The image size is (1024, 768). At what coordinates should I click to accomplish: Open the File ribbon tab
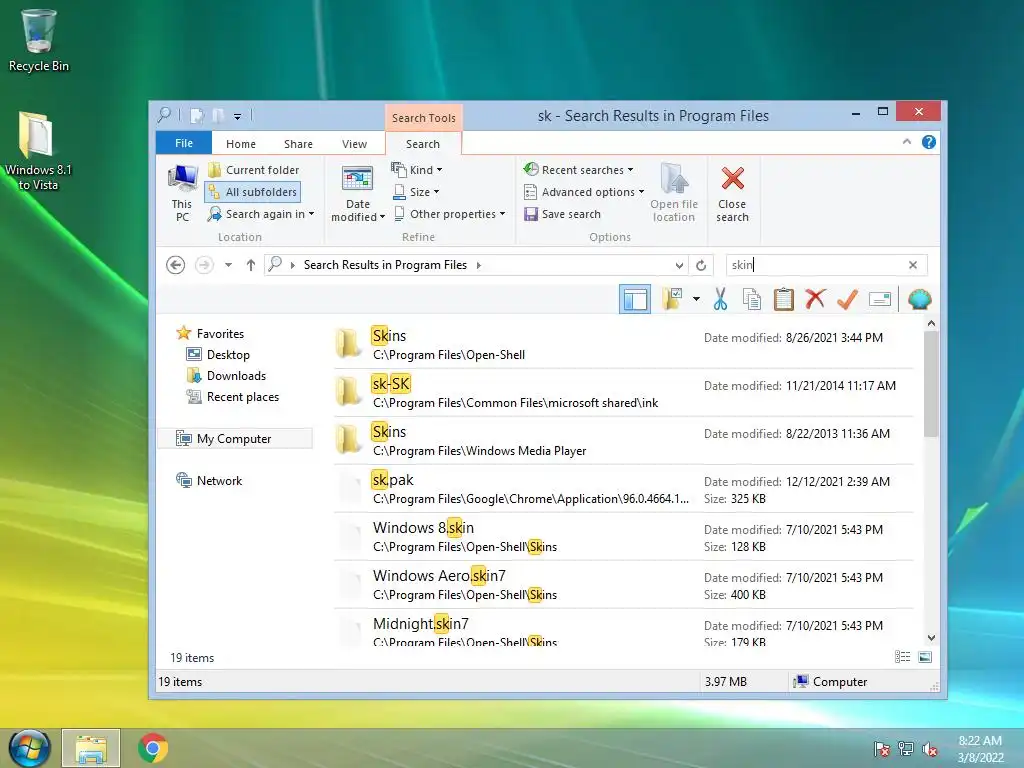184,143
